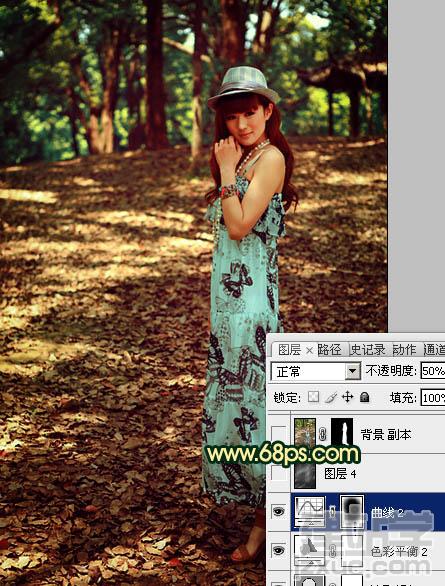Show the 图层 4 layer
This screenshot has width=445, height=586.
point(279,473)
